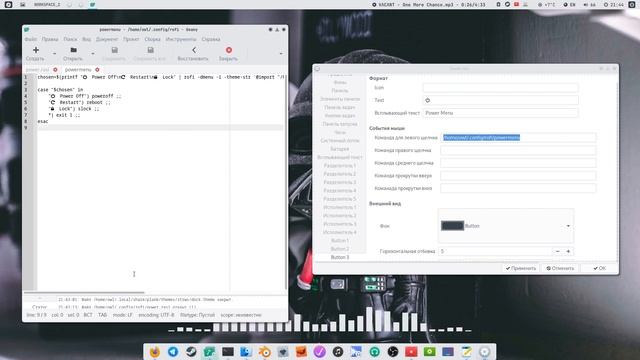Screen dimensions: 640x360
Task: Open Firefox from the dock
Action: click(x=155, y=352)
